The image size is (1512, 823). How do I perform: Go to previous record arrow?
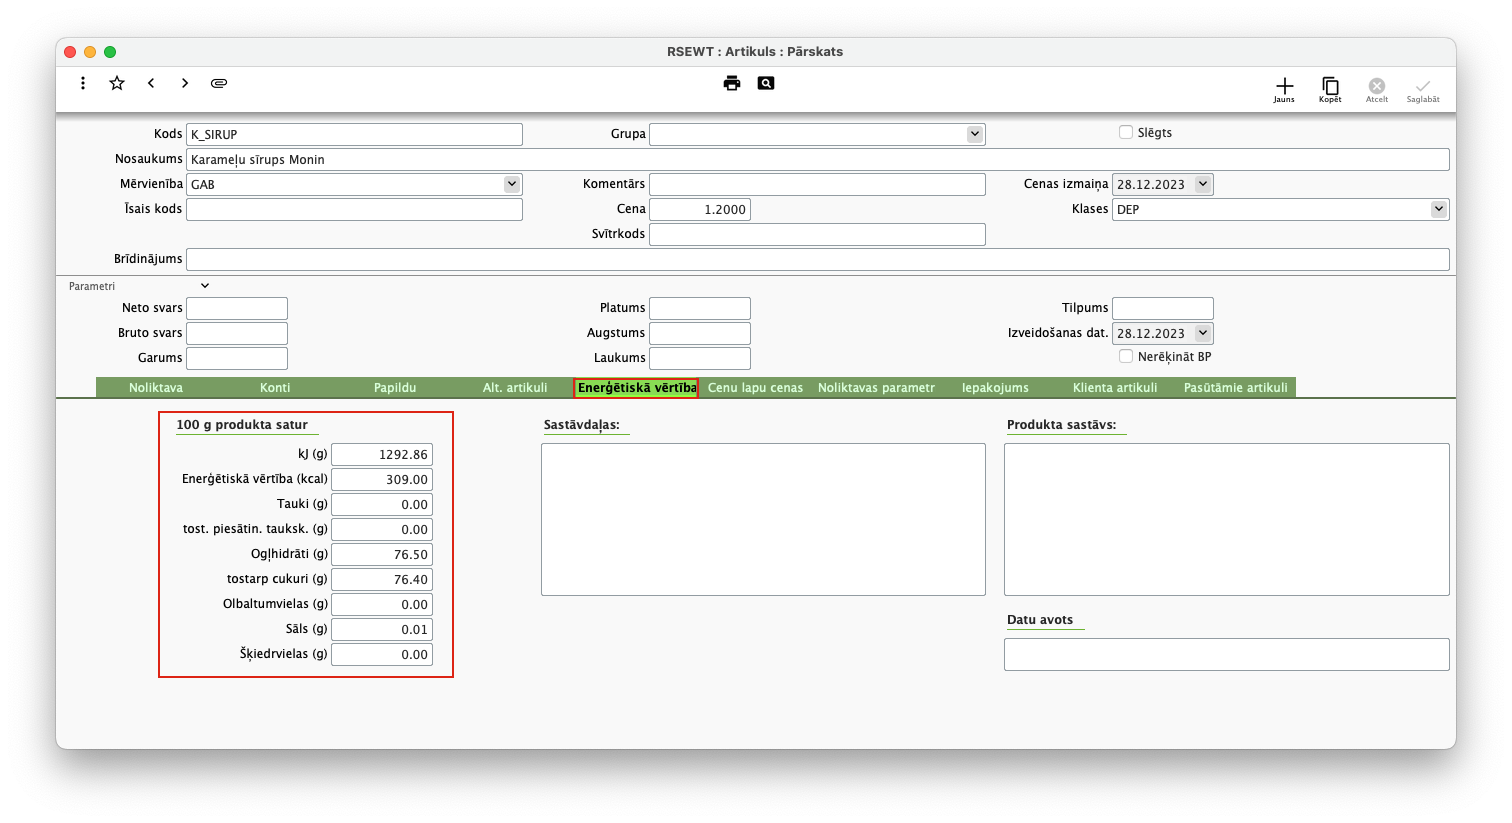[151, 83]
